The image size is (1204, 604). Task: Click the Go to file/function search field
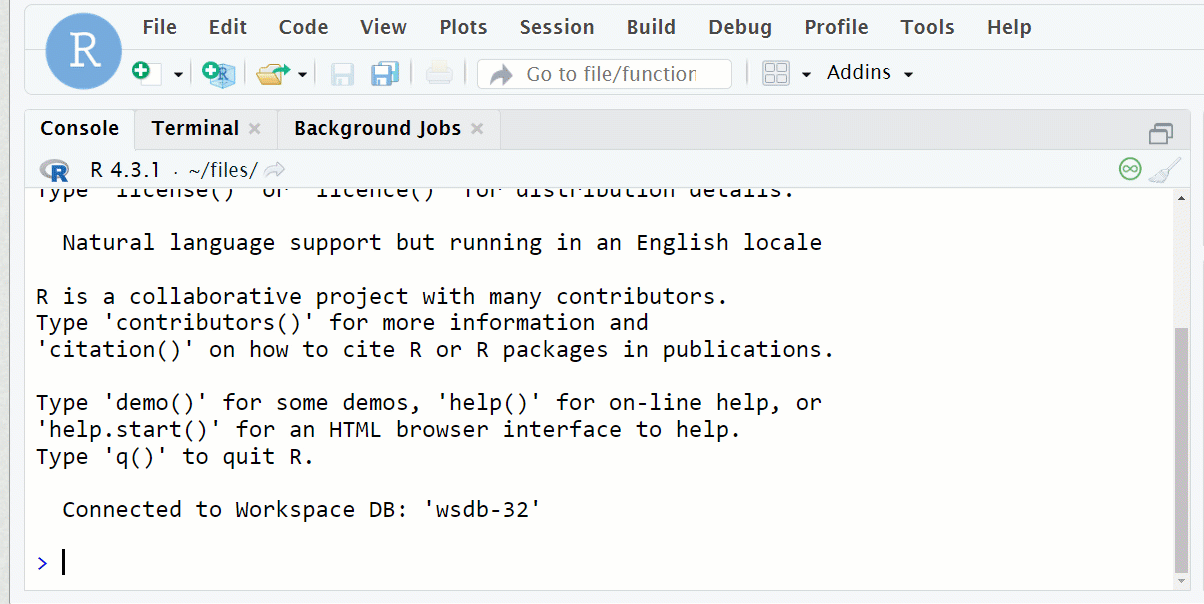(610, 74)
